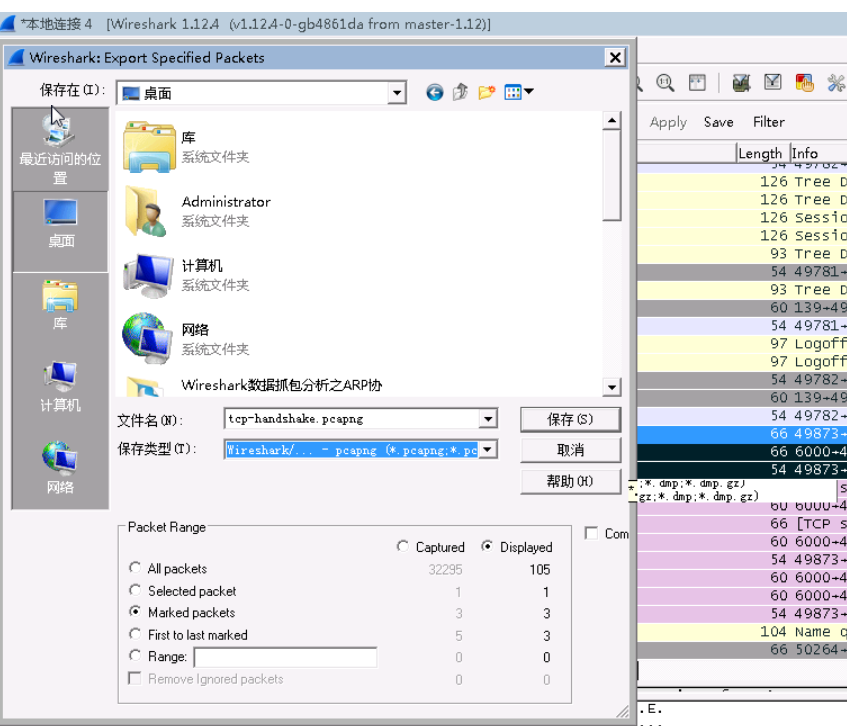Click the Range text input field

tap(285, 657)
